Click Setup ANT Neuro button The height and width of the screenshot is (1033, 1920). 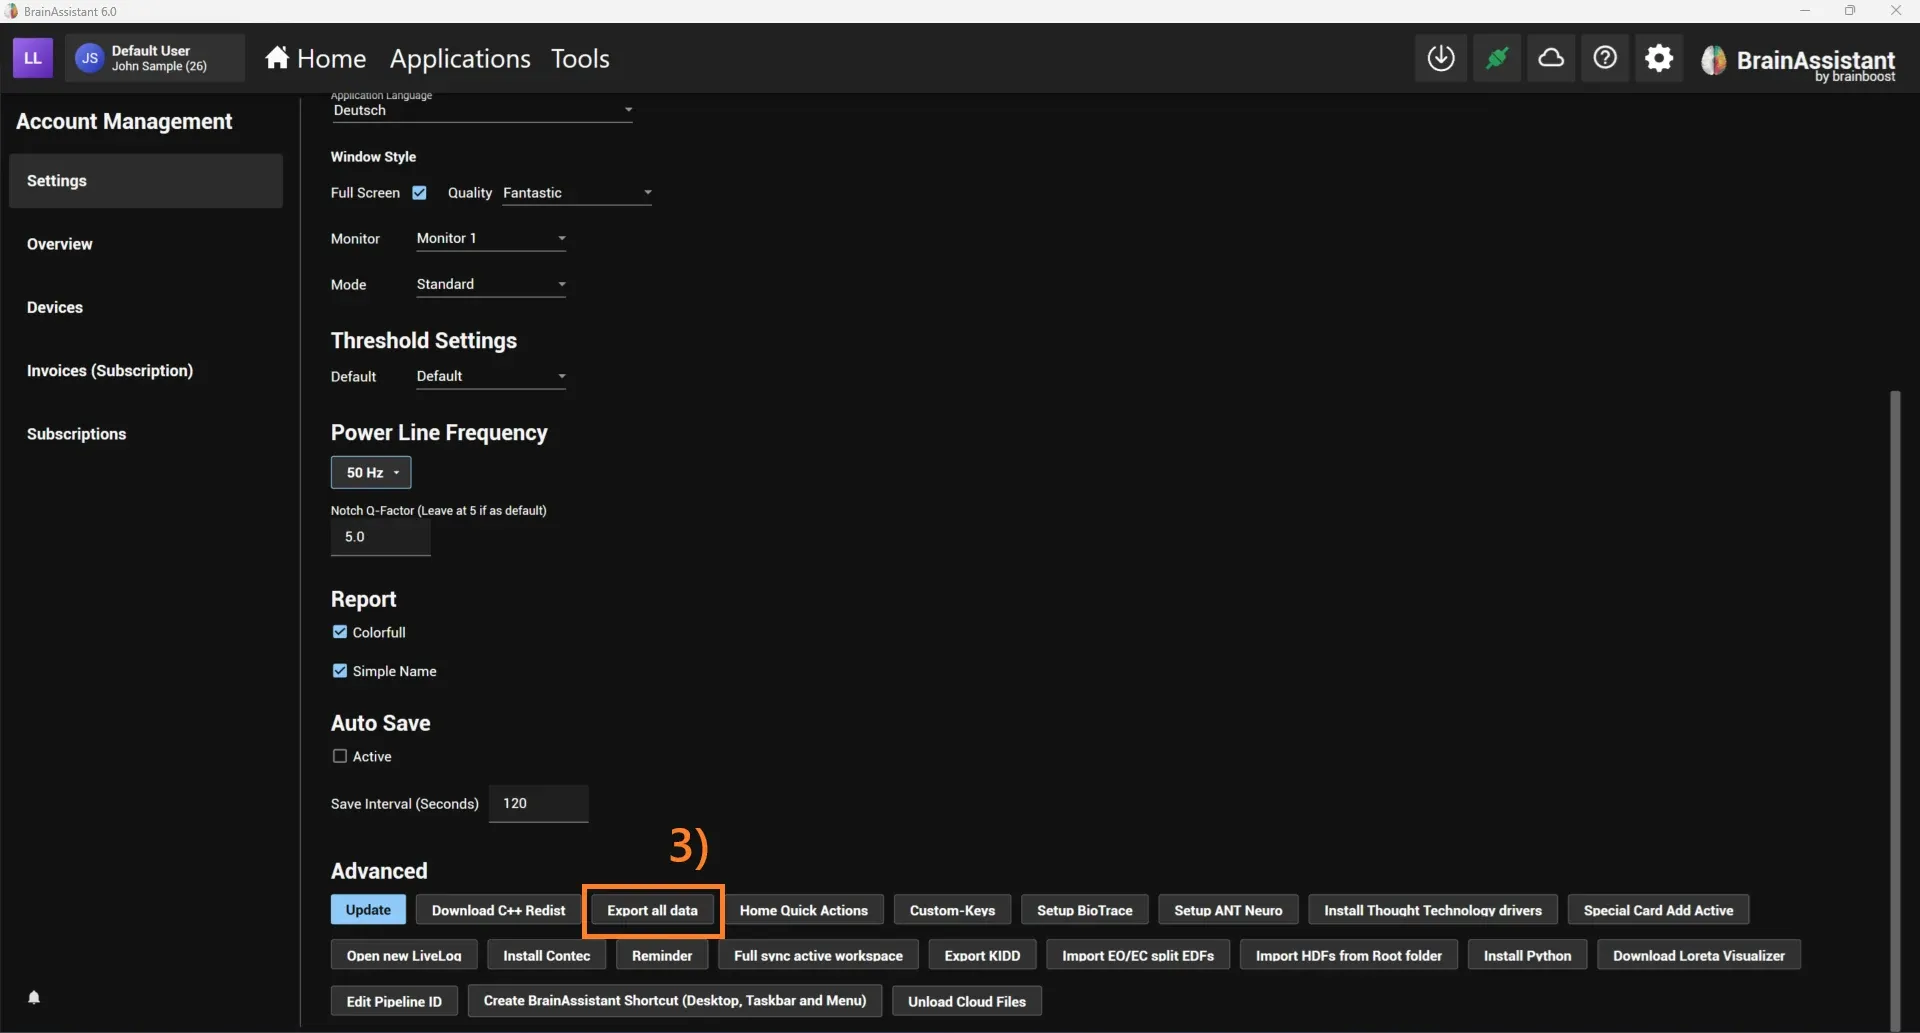(1228, 910)
